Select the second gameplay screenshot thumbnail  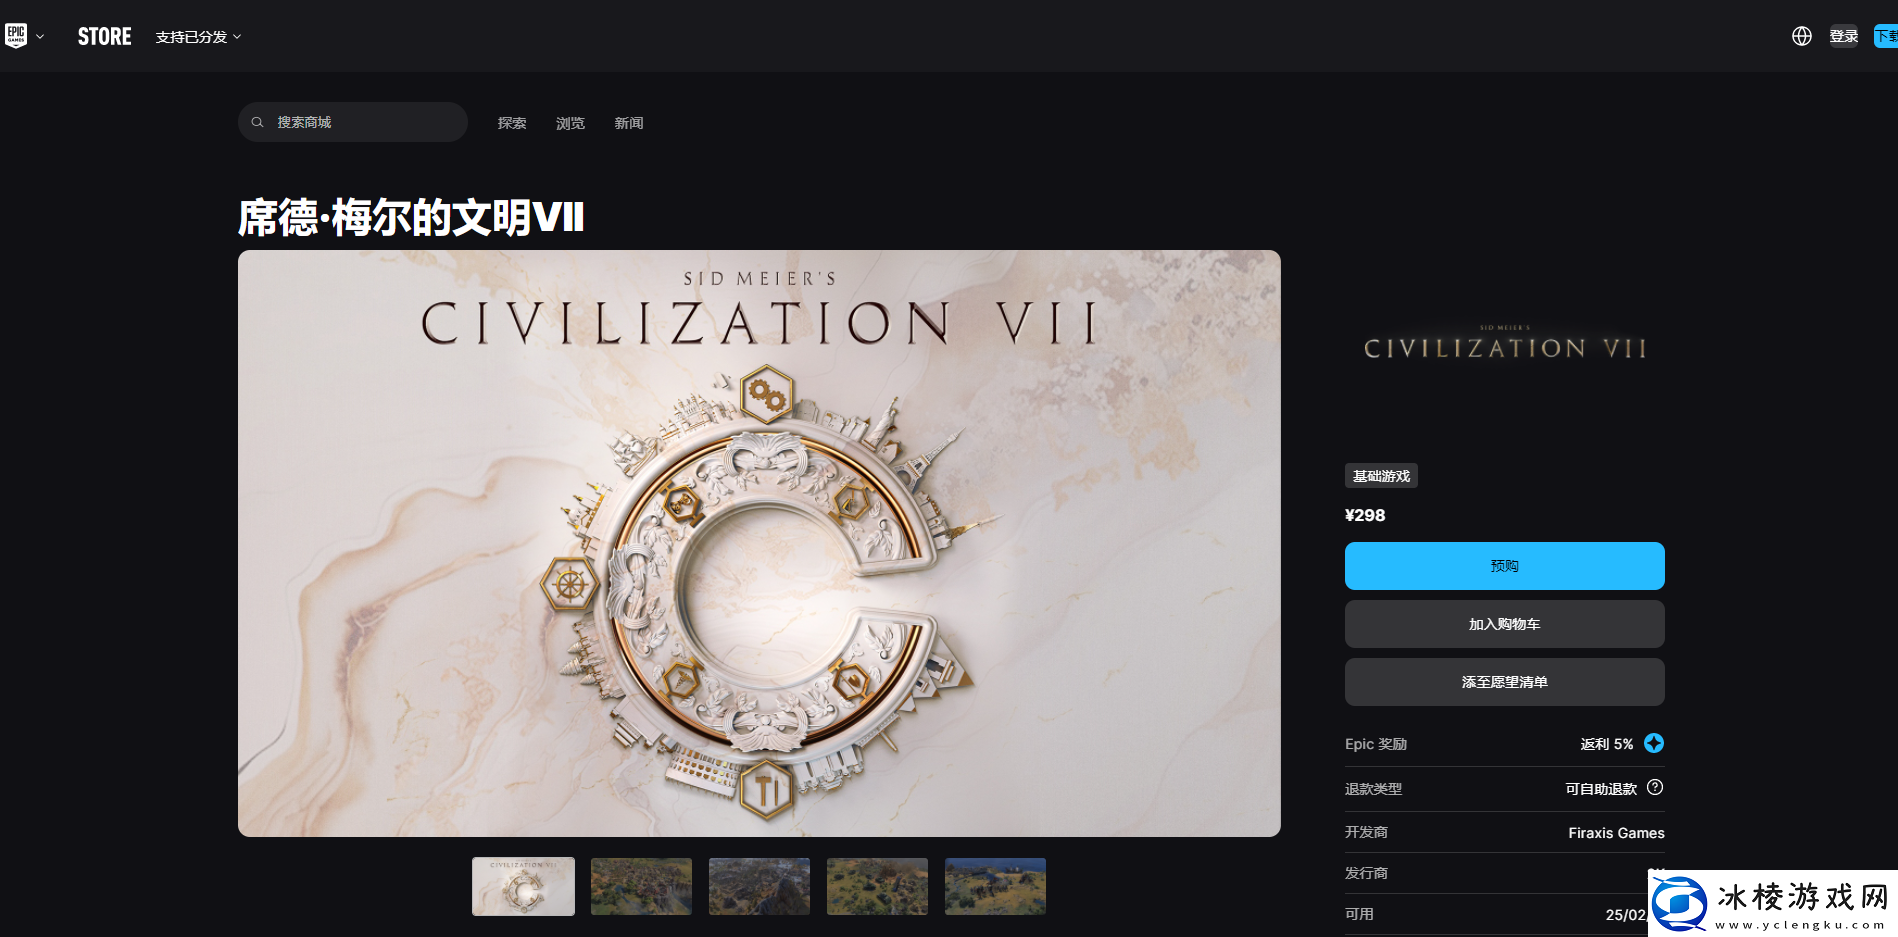tap(759, 886)
